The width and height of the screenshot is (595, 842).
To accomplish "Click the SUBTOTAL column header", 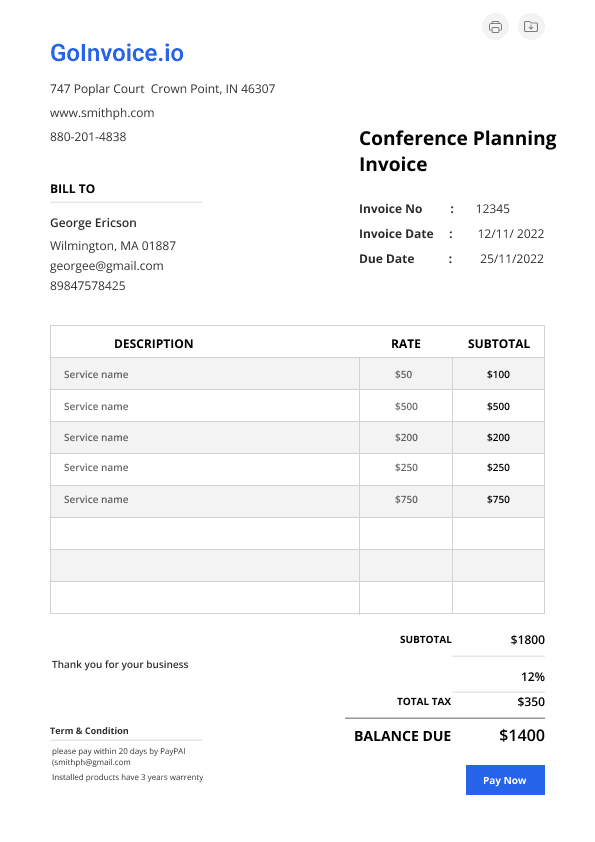I will (x=499, y=344).
